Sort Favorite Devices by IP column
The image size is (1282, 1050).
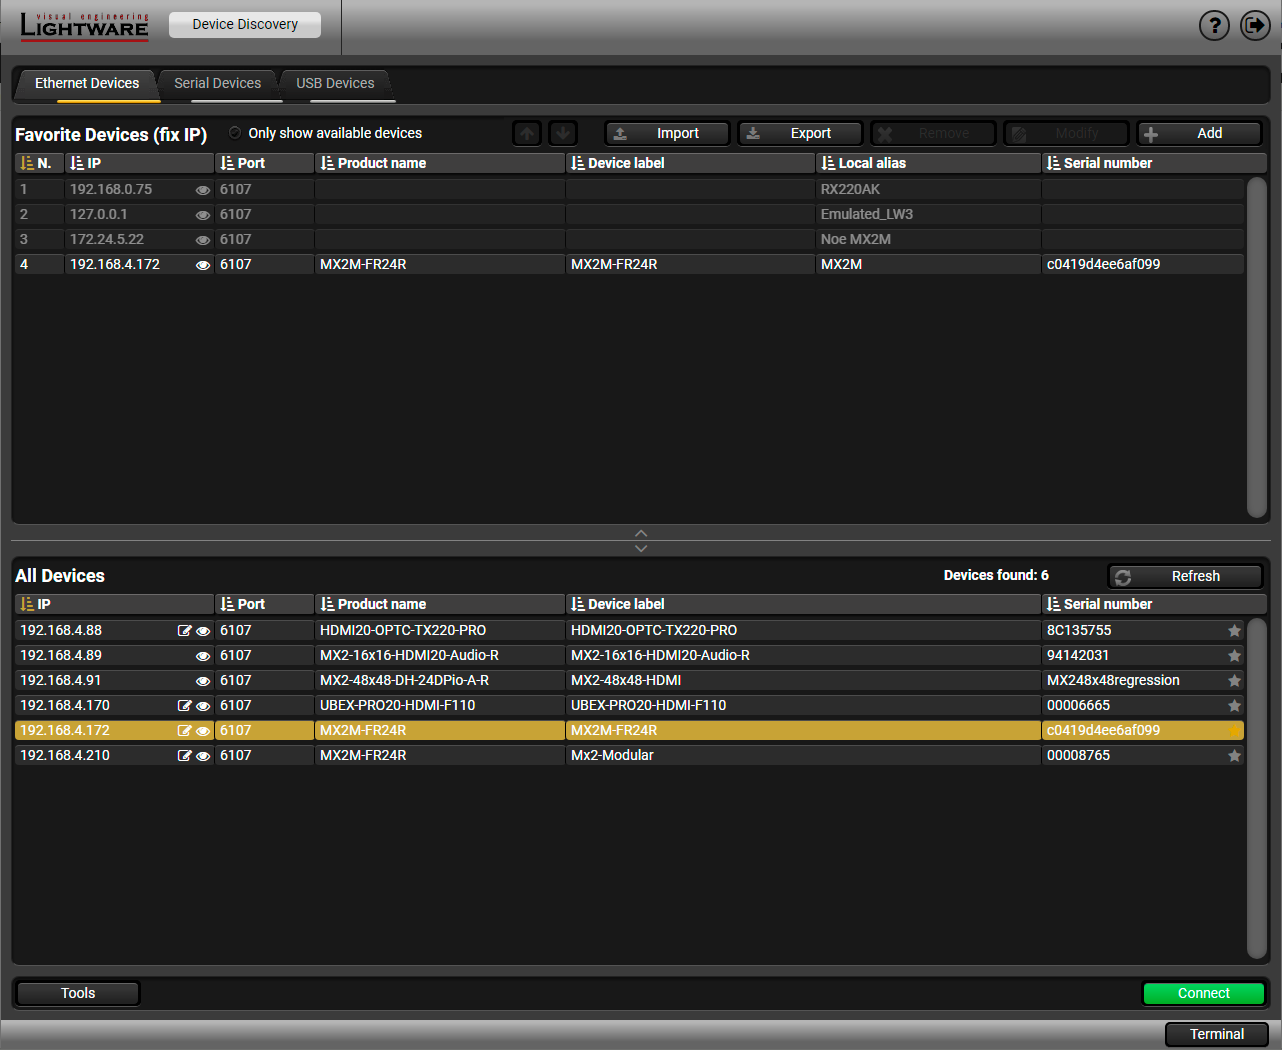[x=140, y=163]
